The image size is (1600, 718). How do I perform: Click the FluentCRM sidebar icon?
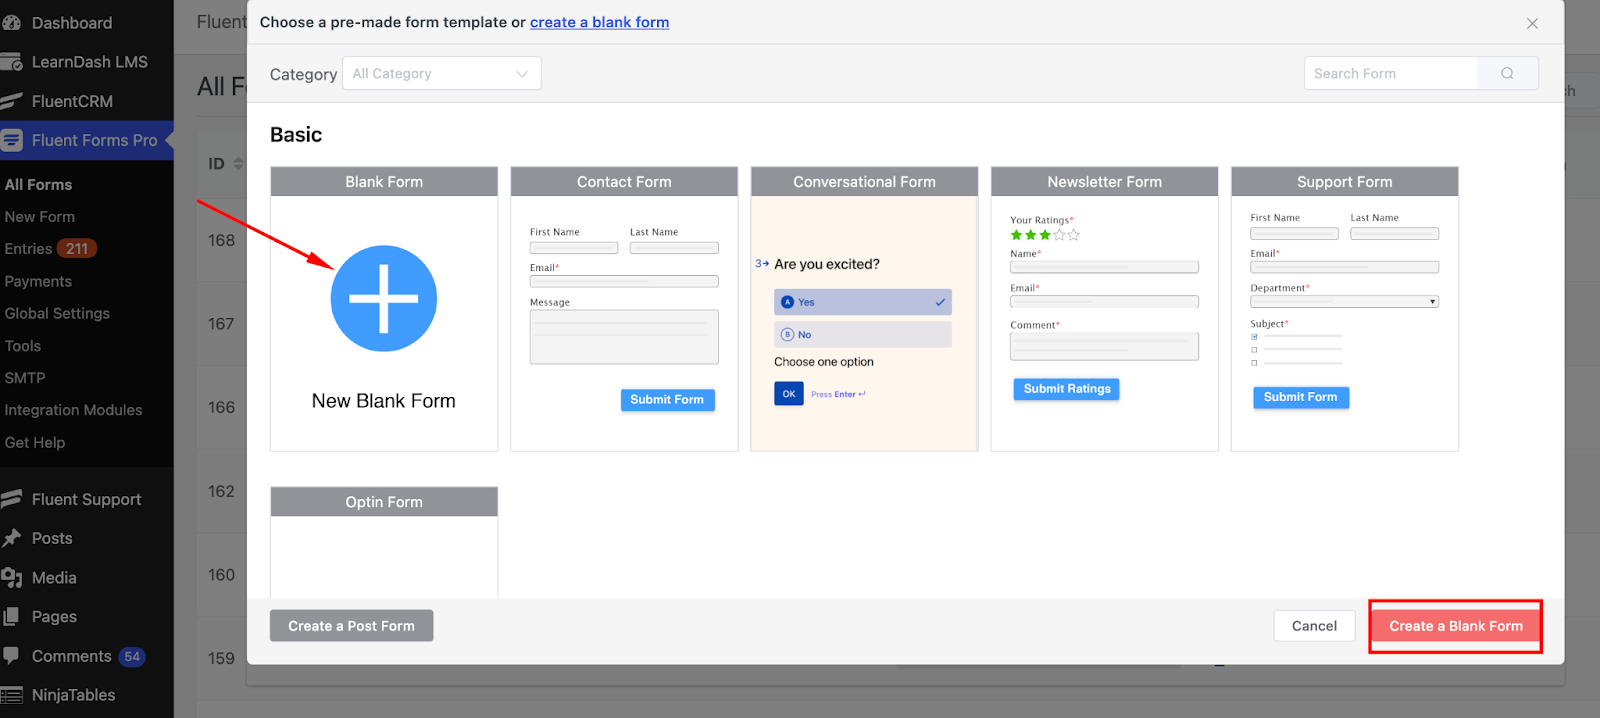[11, 101]
